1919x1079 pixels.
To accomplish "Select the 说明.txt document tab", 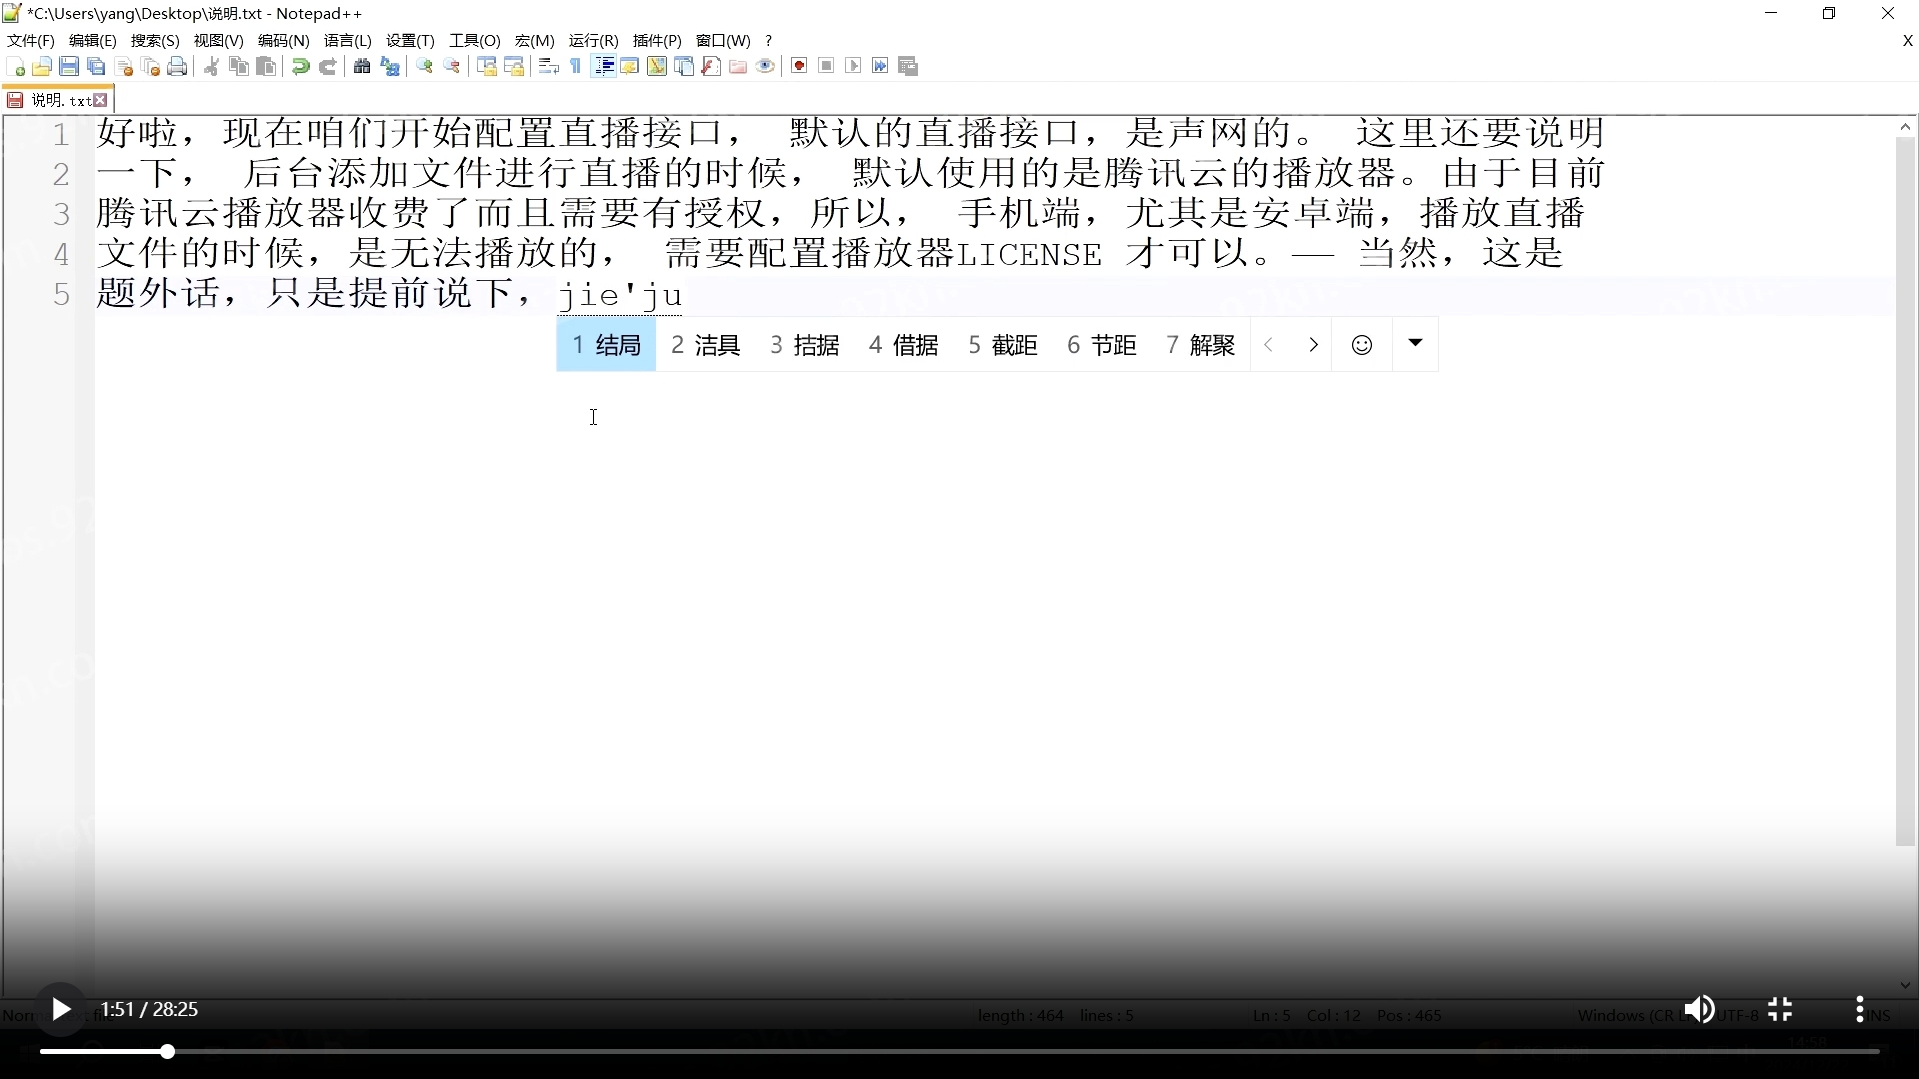I will click(60, 100).
